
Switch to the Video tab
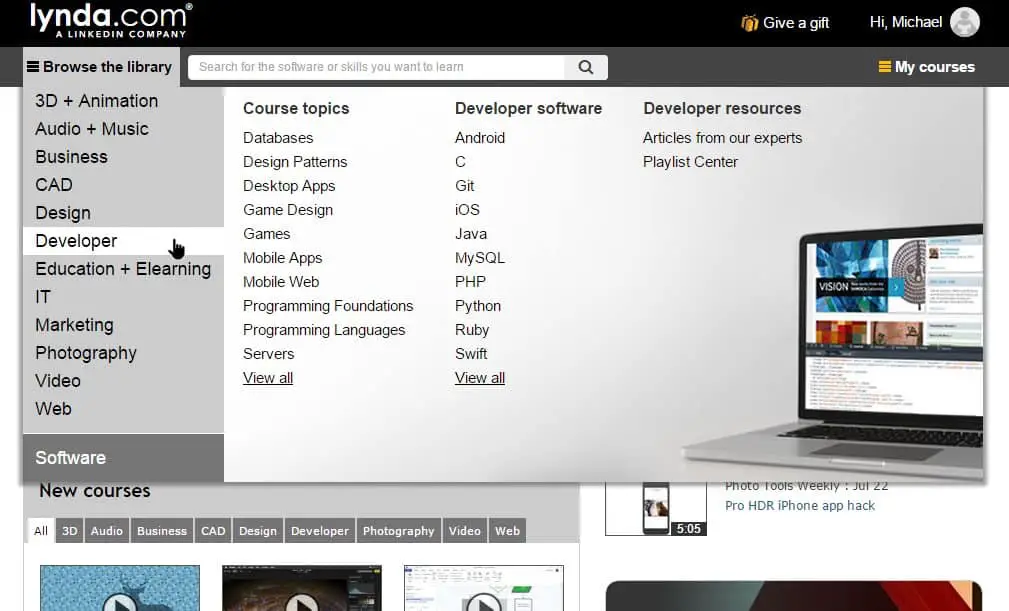tap(465, 531)
